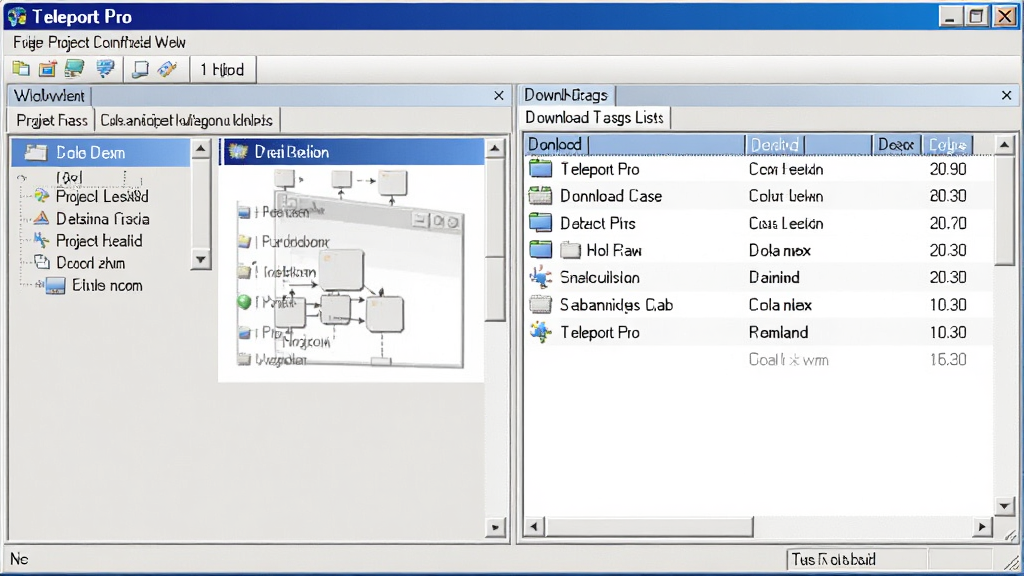Click the download list's up scroll arrow
This screenshot has width=1024, height=576.
(1004, 144)
